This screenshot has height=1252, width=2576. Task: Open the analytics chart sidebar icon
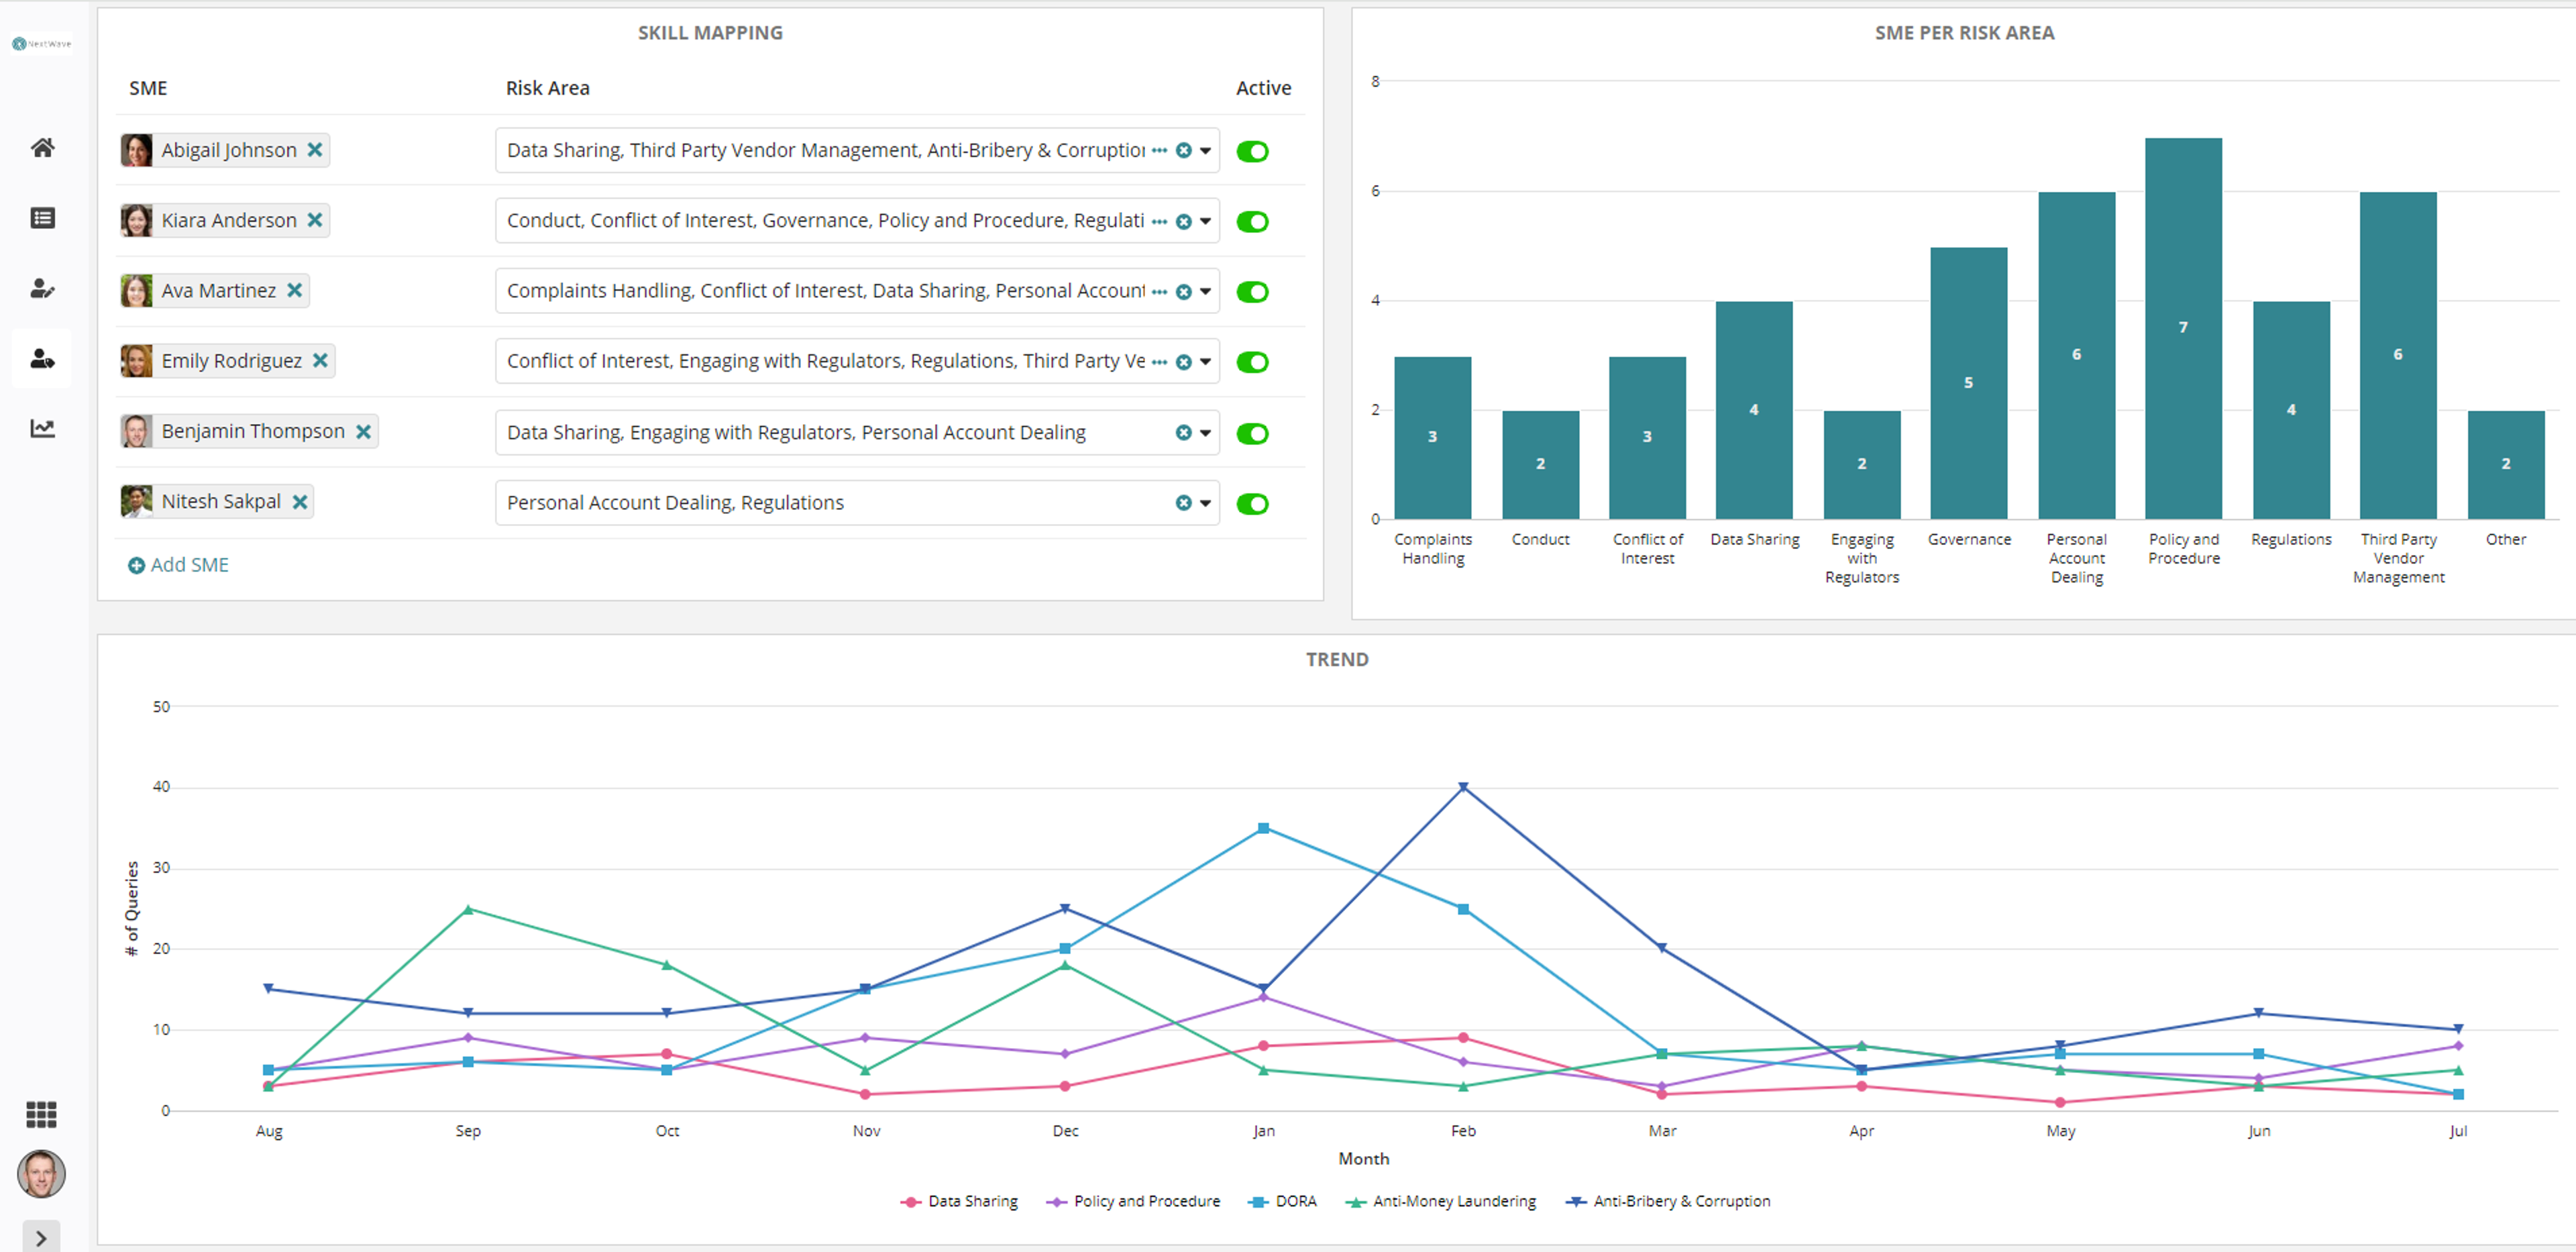click(x=42, y=428)
